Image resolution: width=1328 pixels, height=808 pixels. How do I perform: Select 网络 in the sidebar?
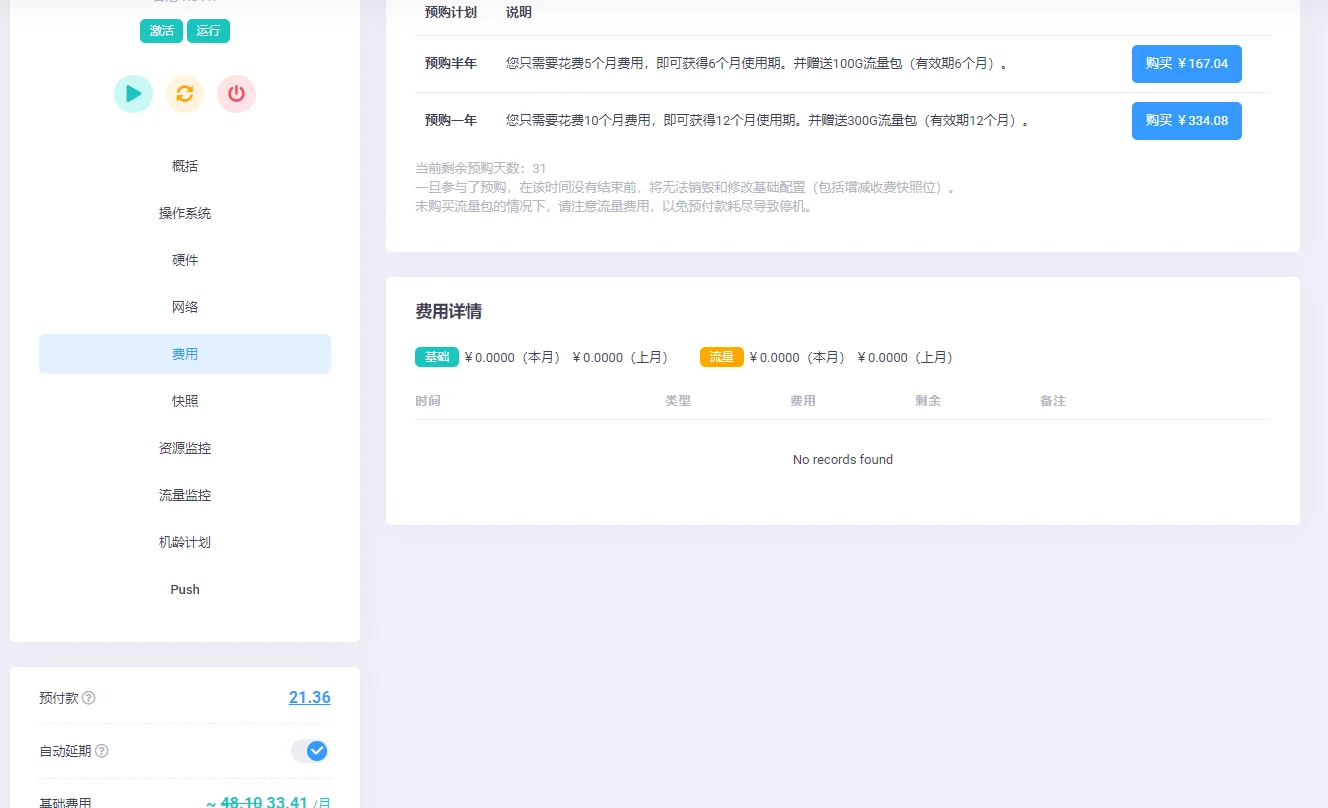point(185,307)
